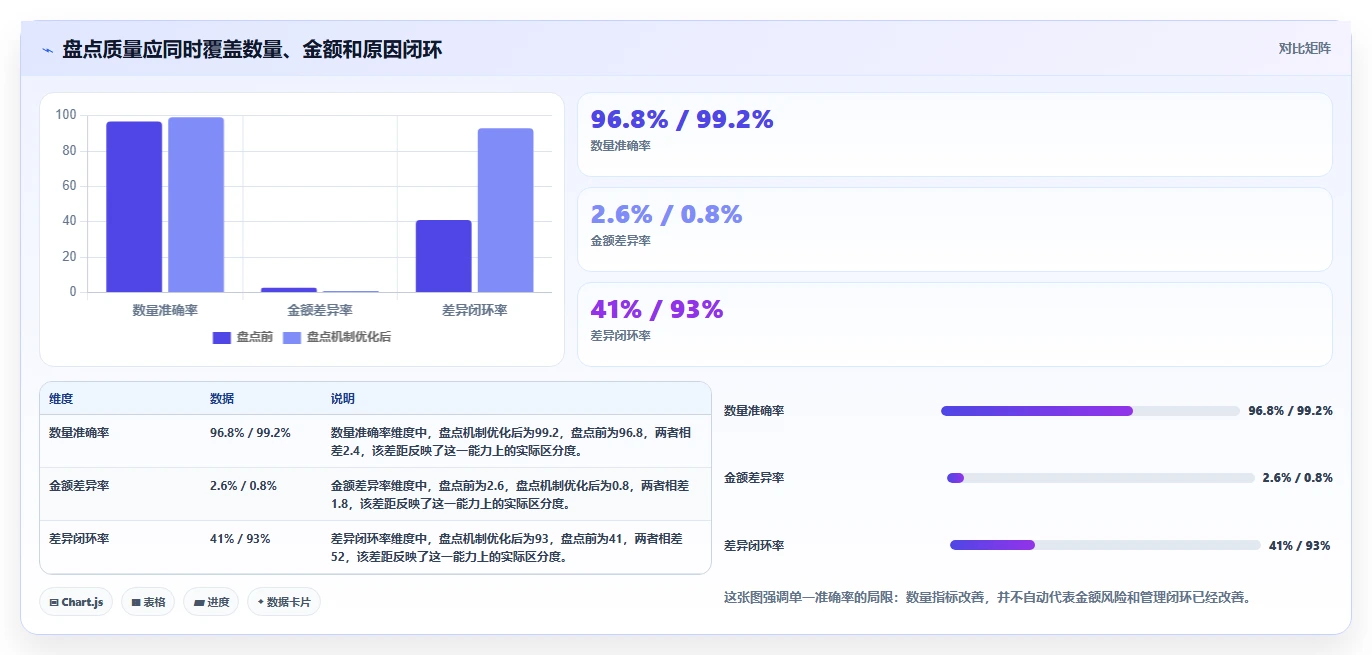
Task: Click the 进度 tag
Action: pos(211,602)
